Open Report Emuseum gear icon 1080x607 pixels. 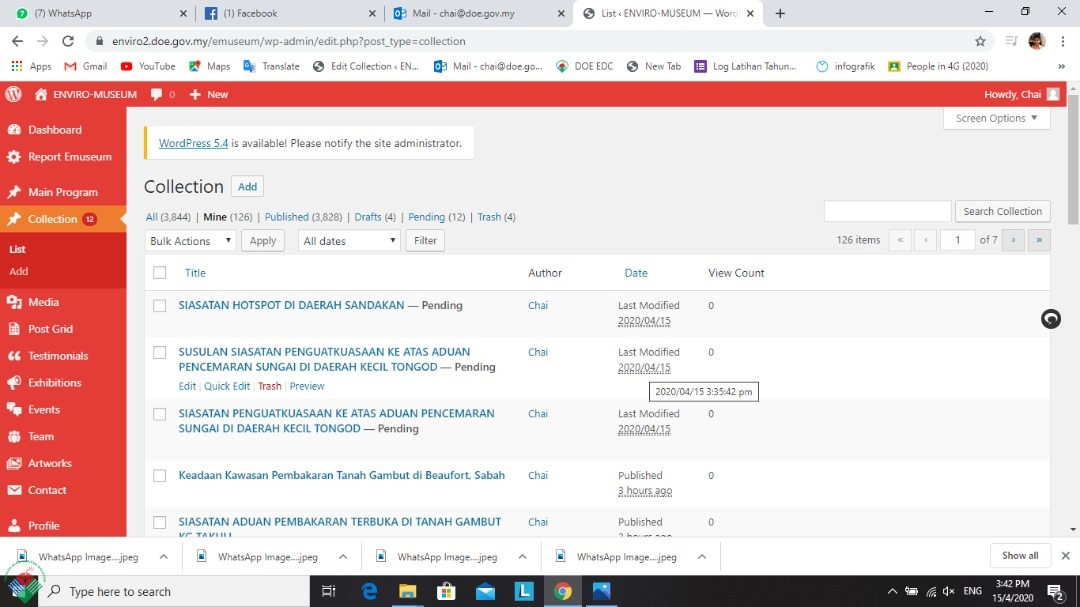pyautogui.click(x=14, y=157)
